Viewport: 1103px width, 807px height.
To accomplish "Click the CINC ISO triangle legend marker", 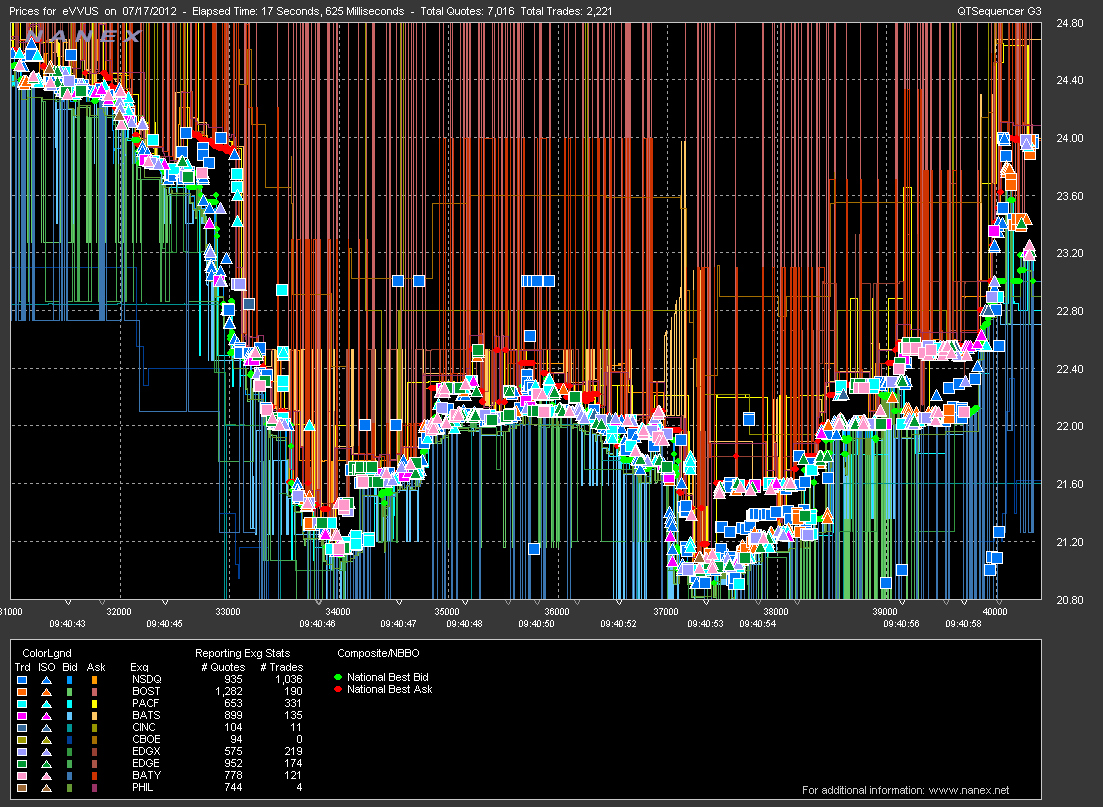I will (x=46, y=728).
